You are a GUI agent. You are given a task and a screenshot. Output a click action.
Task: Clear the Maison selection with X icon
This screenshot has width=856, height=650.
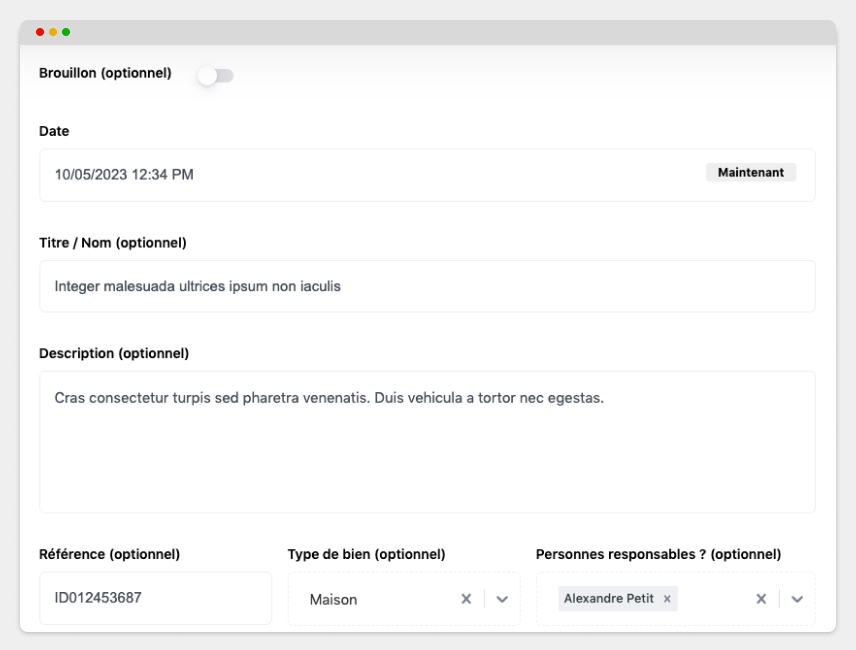(466, 599)
